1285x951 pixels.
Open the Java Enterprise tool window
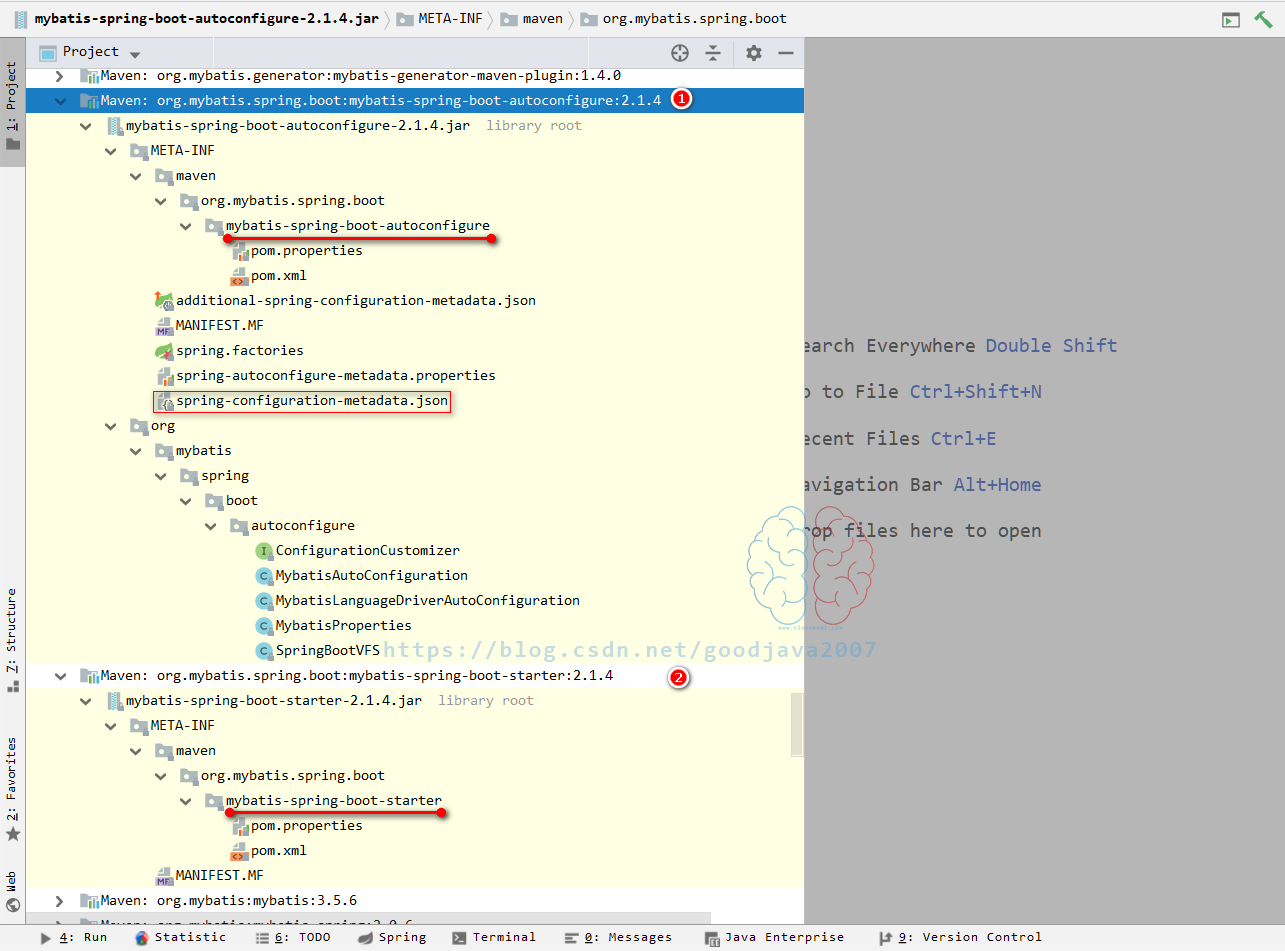(x=774, y=938)
